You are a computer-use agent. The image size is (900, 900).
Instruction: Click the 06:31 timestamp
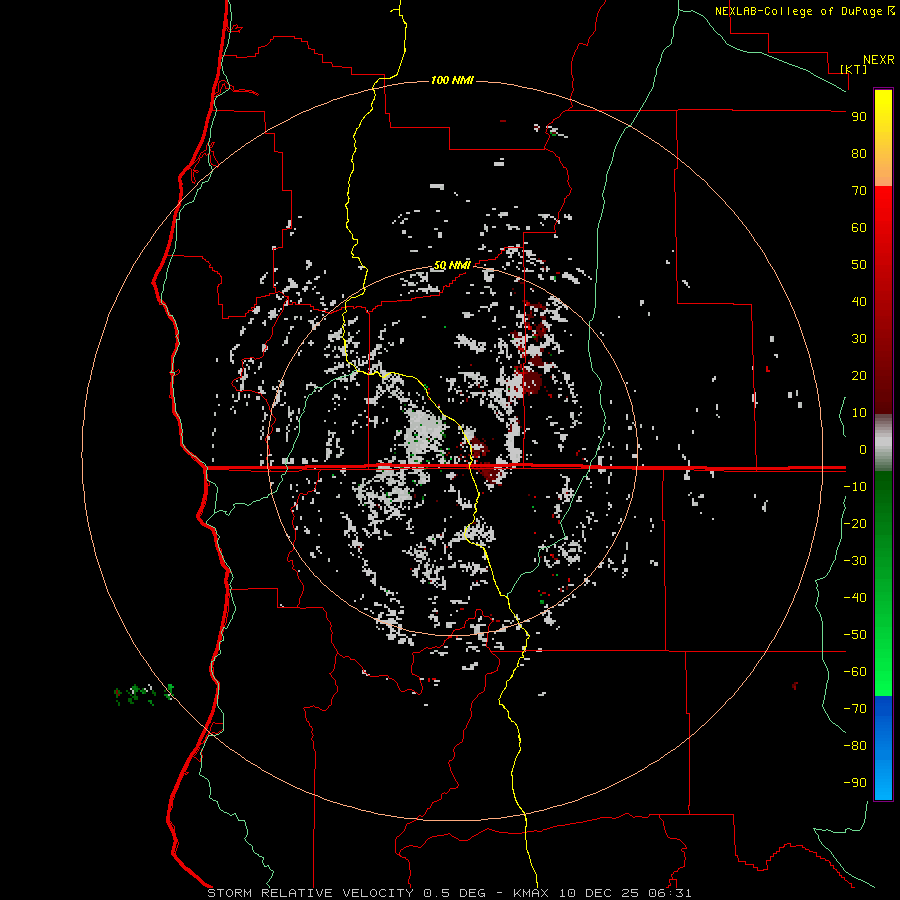click(670, 893)
